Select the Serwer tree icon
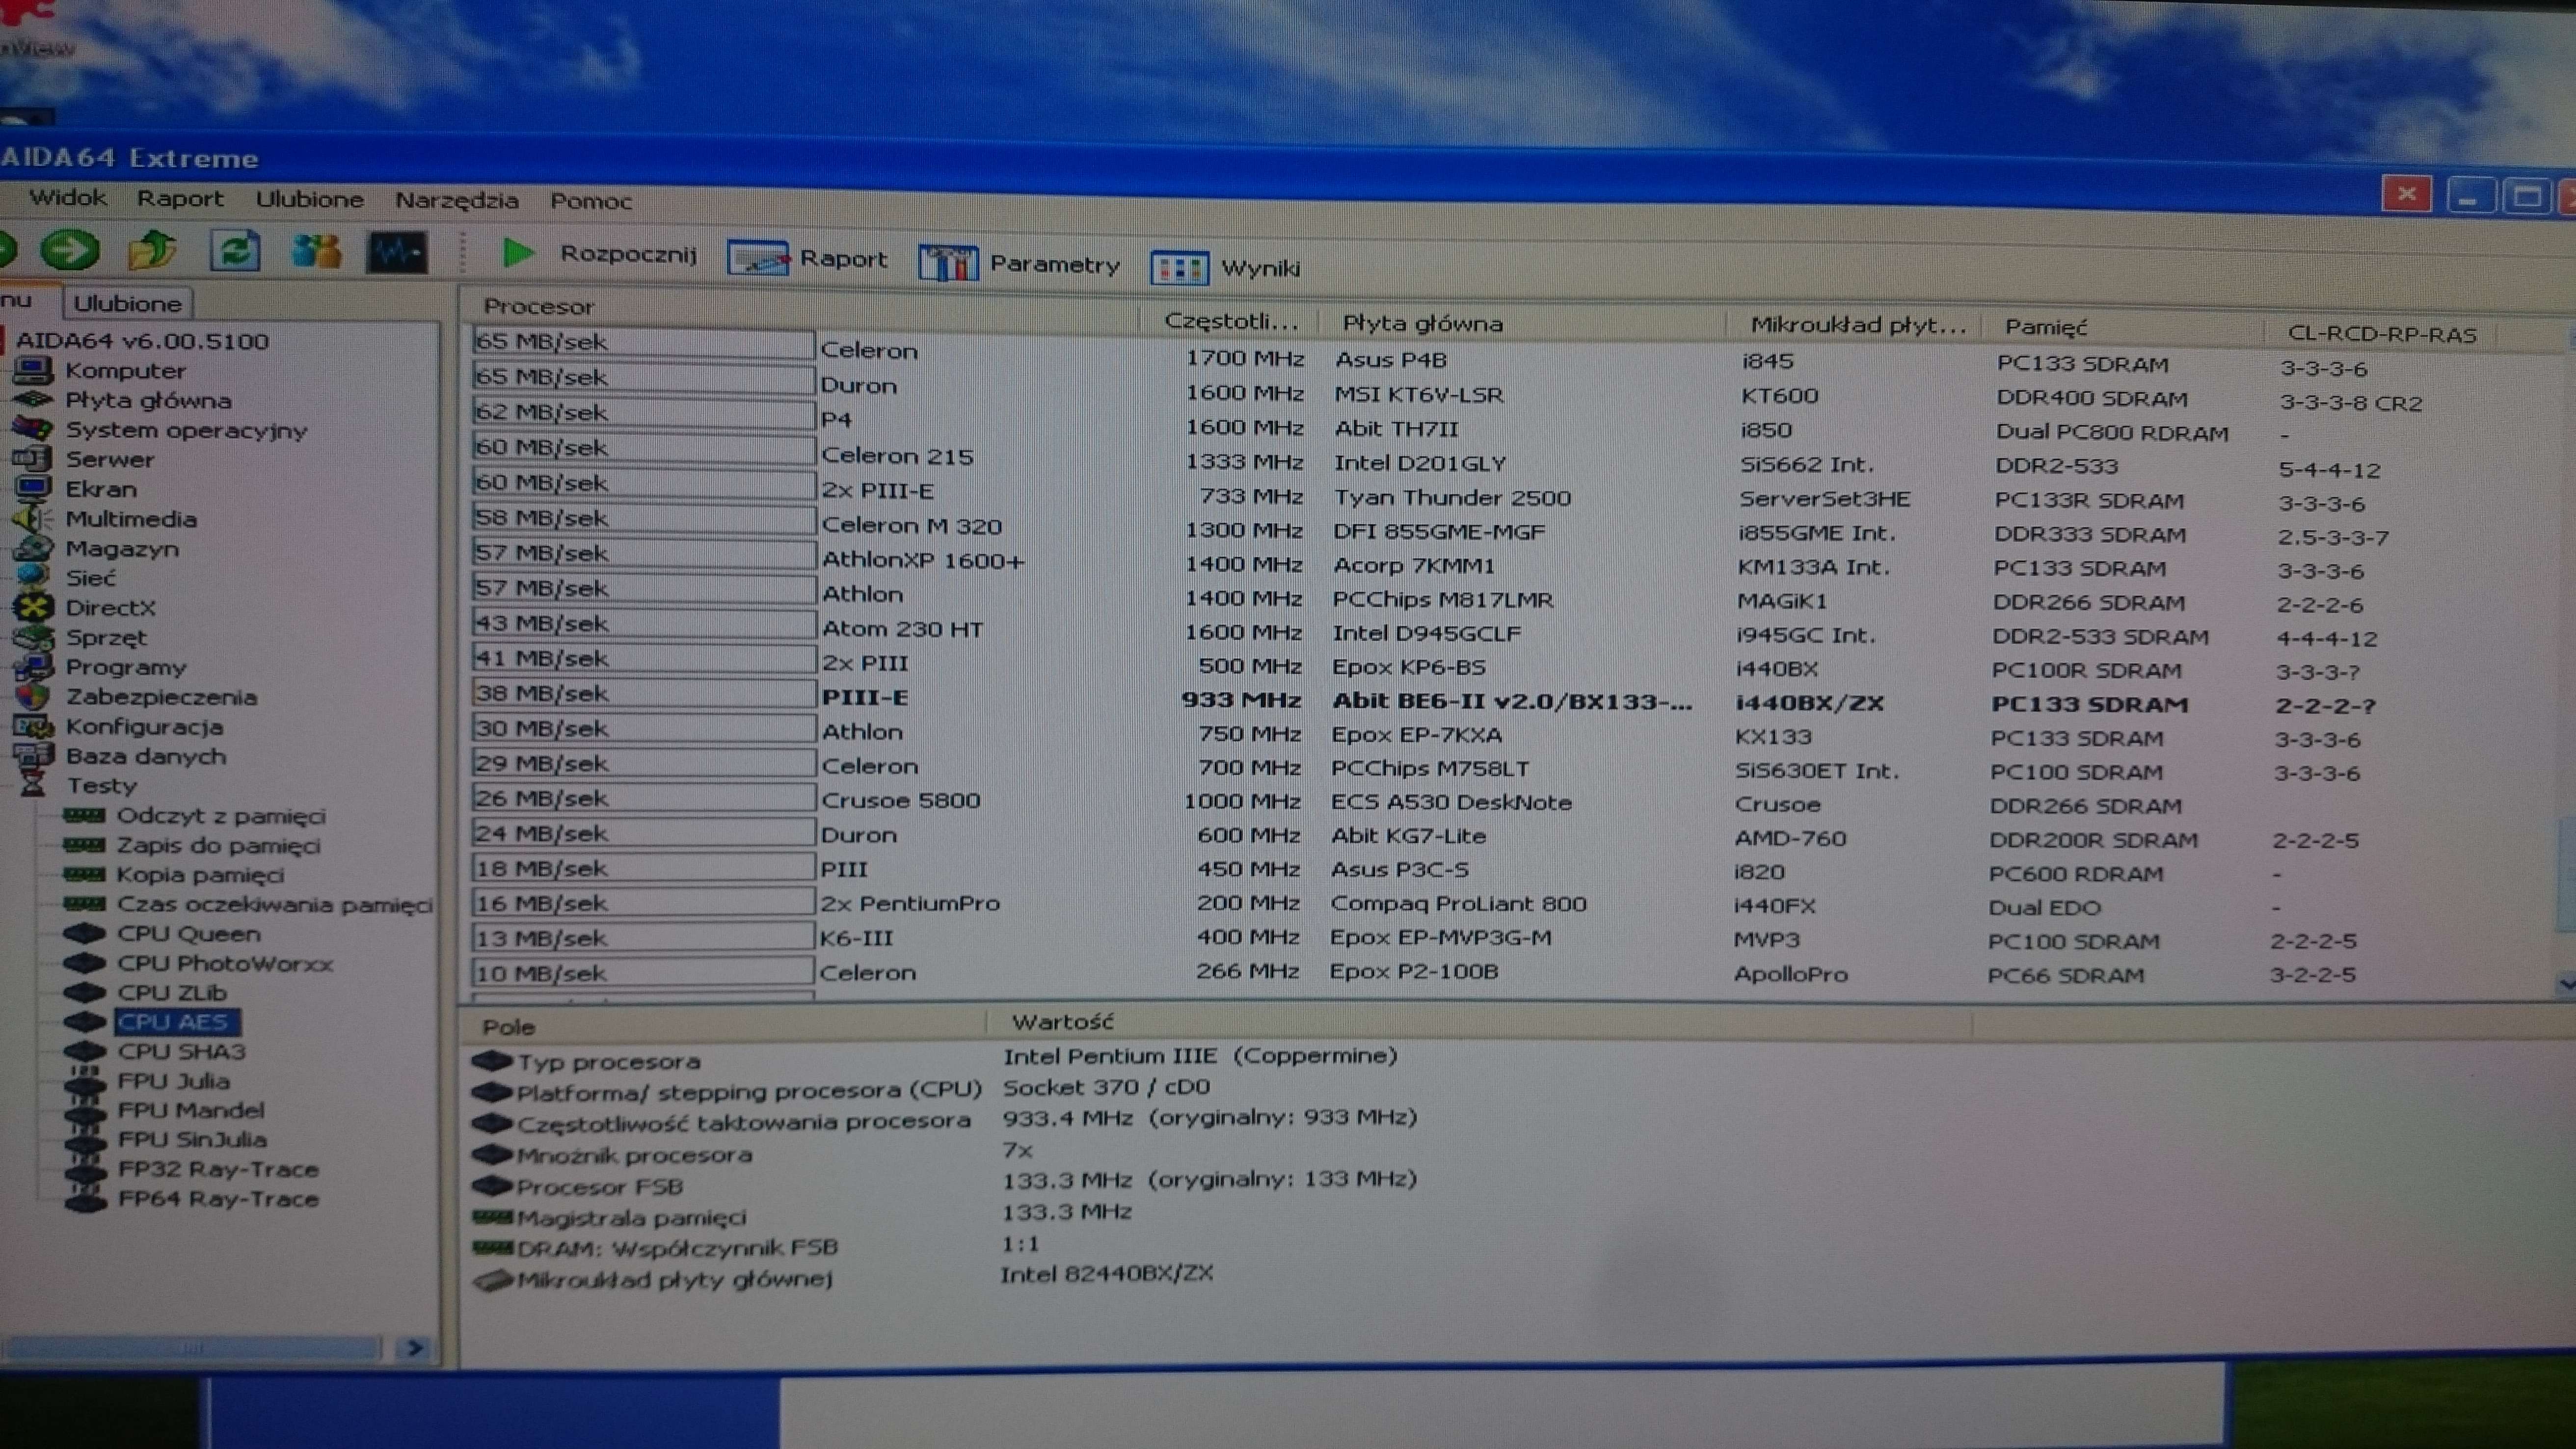Screen dimensions: 2576x1449 (32, 459)
